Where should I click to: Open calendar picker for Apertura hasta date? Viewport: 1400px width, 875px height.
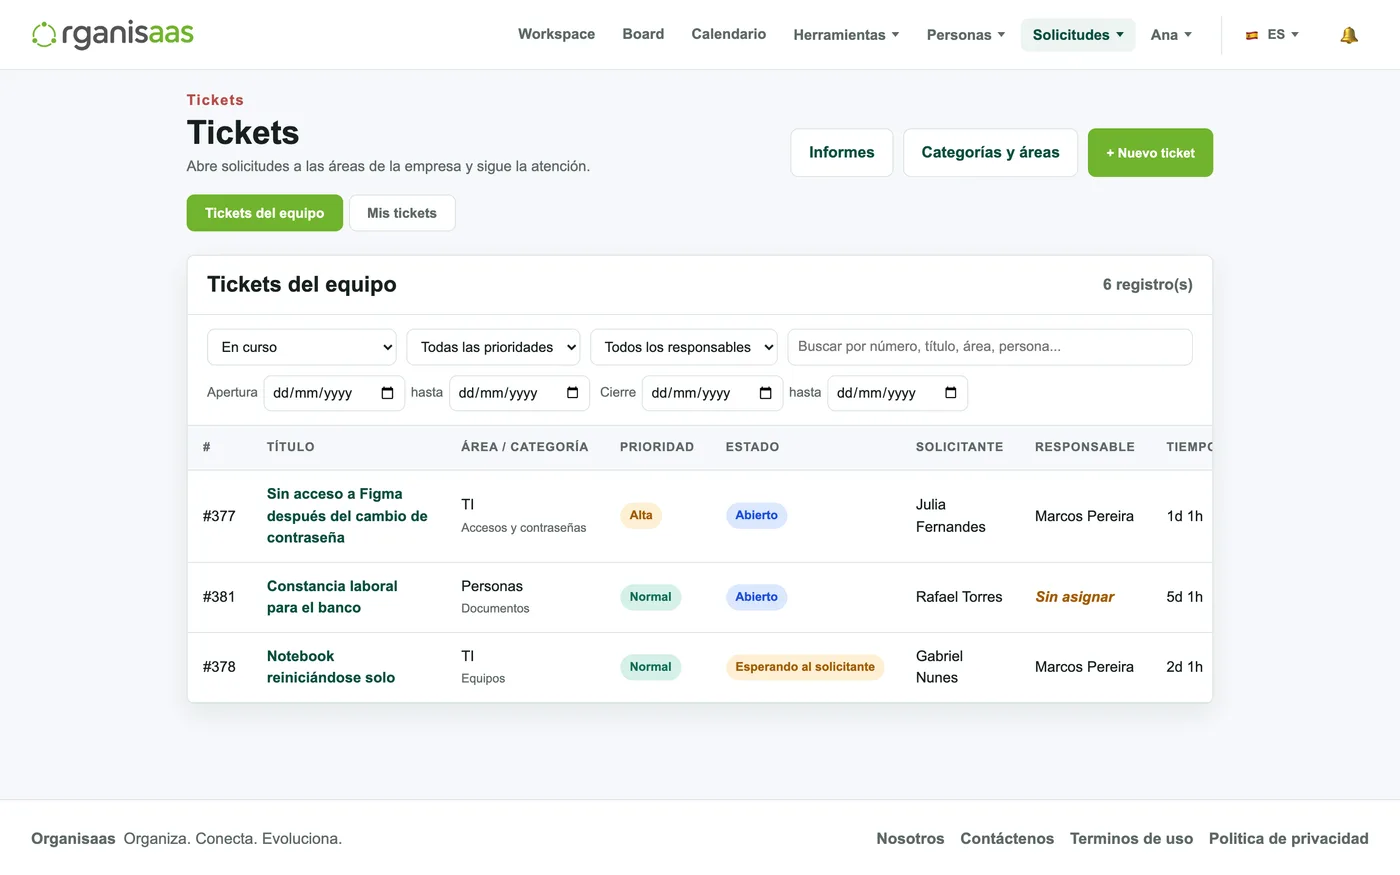(x=572, y=393)
